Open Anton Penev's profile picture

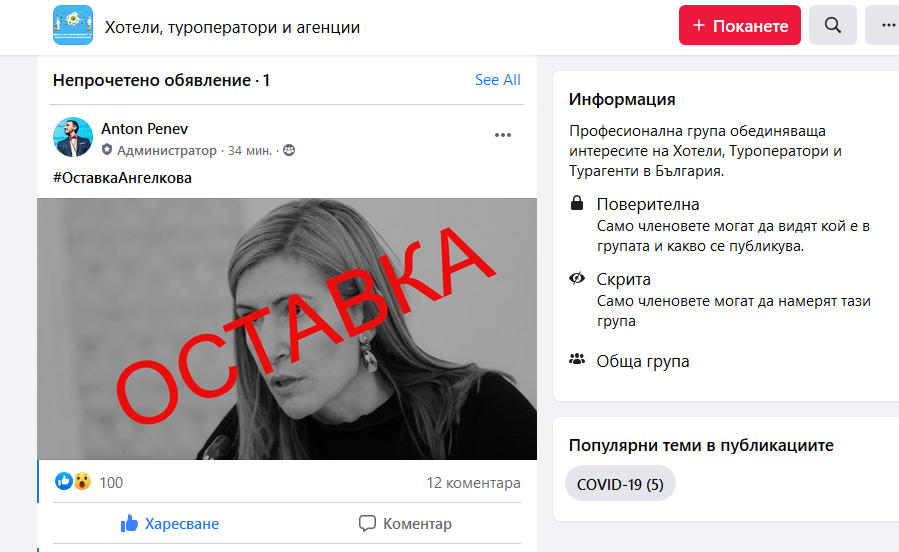point(73,138)
